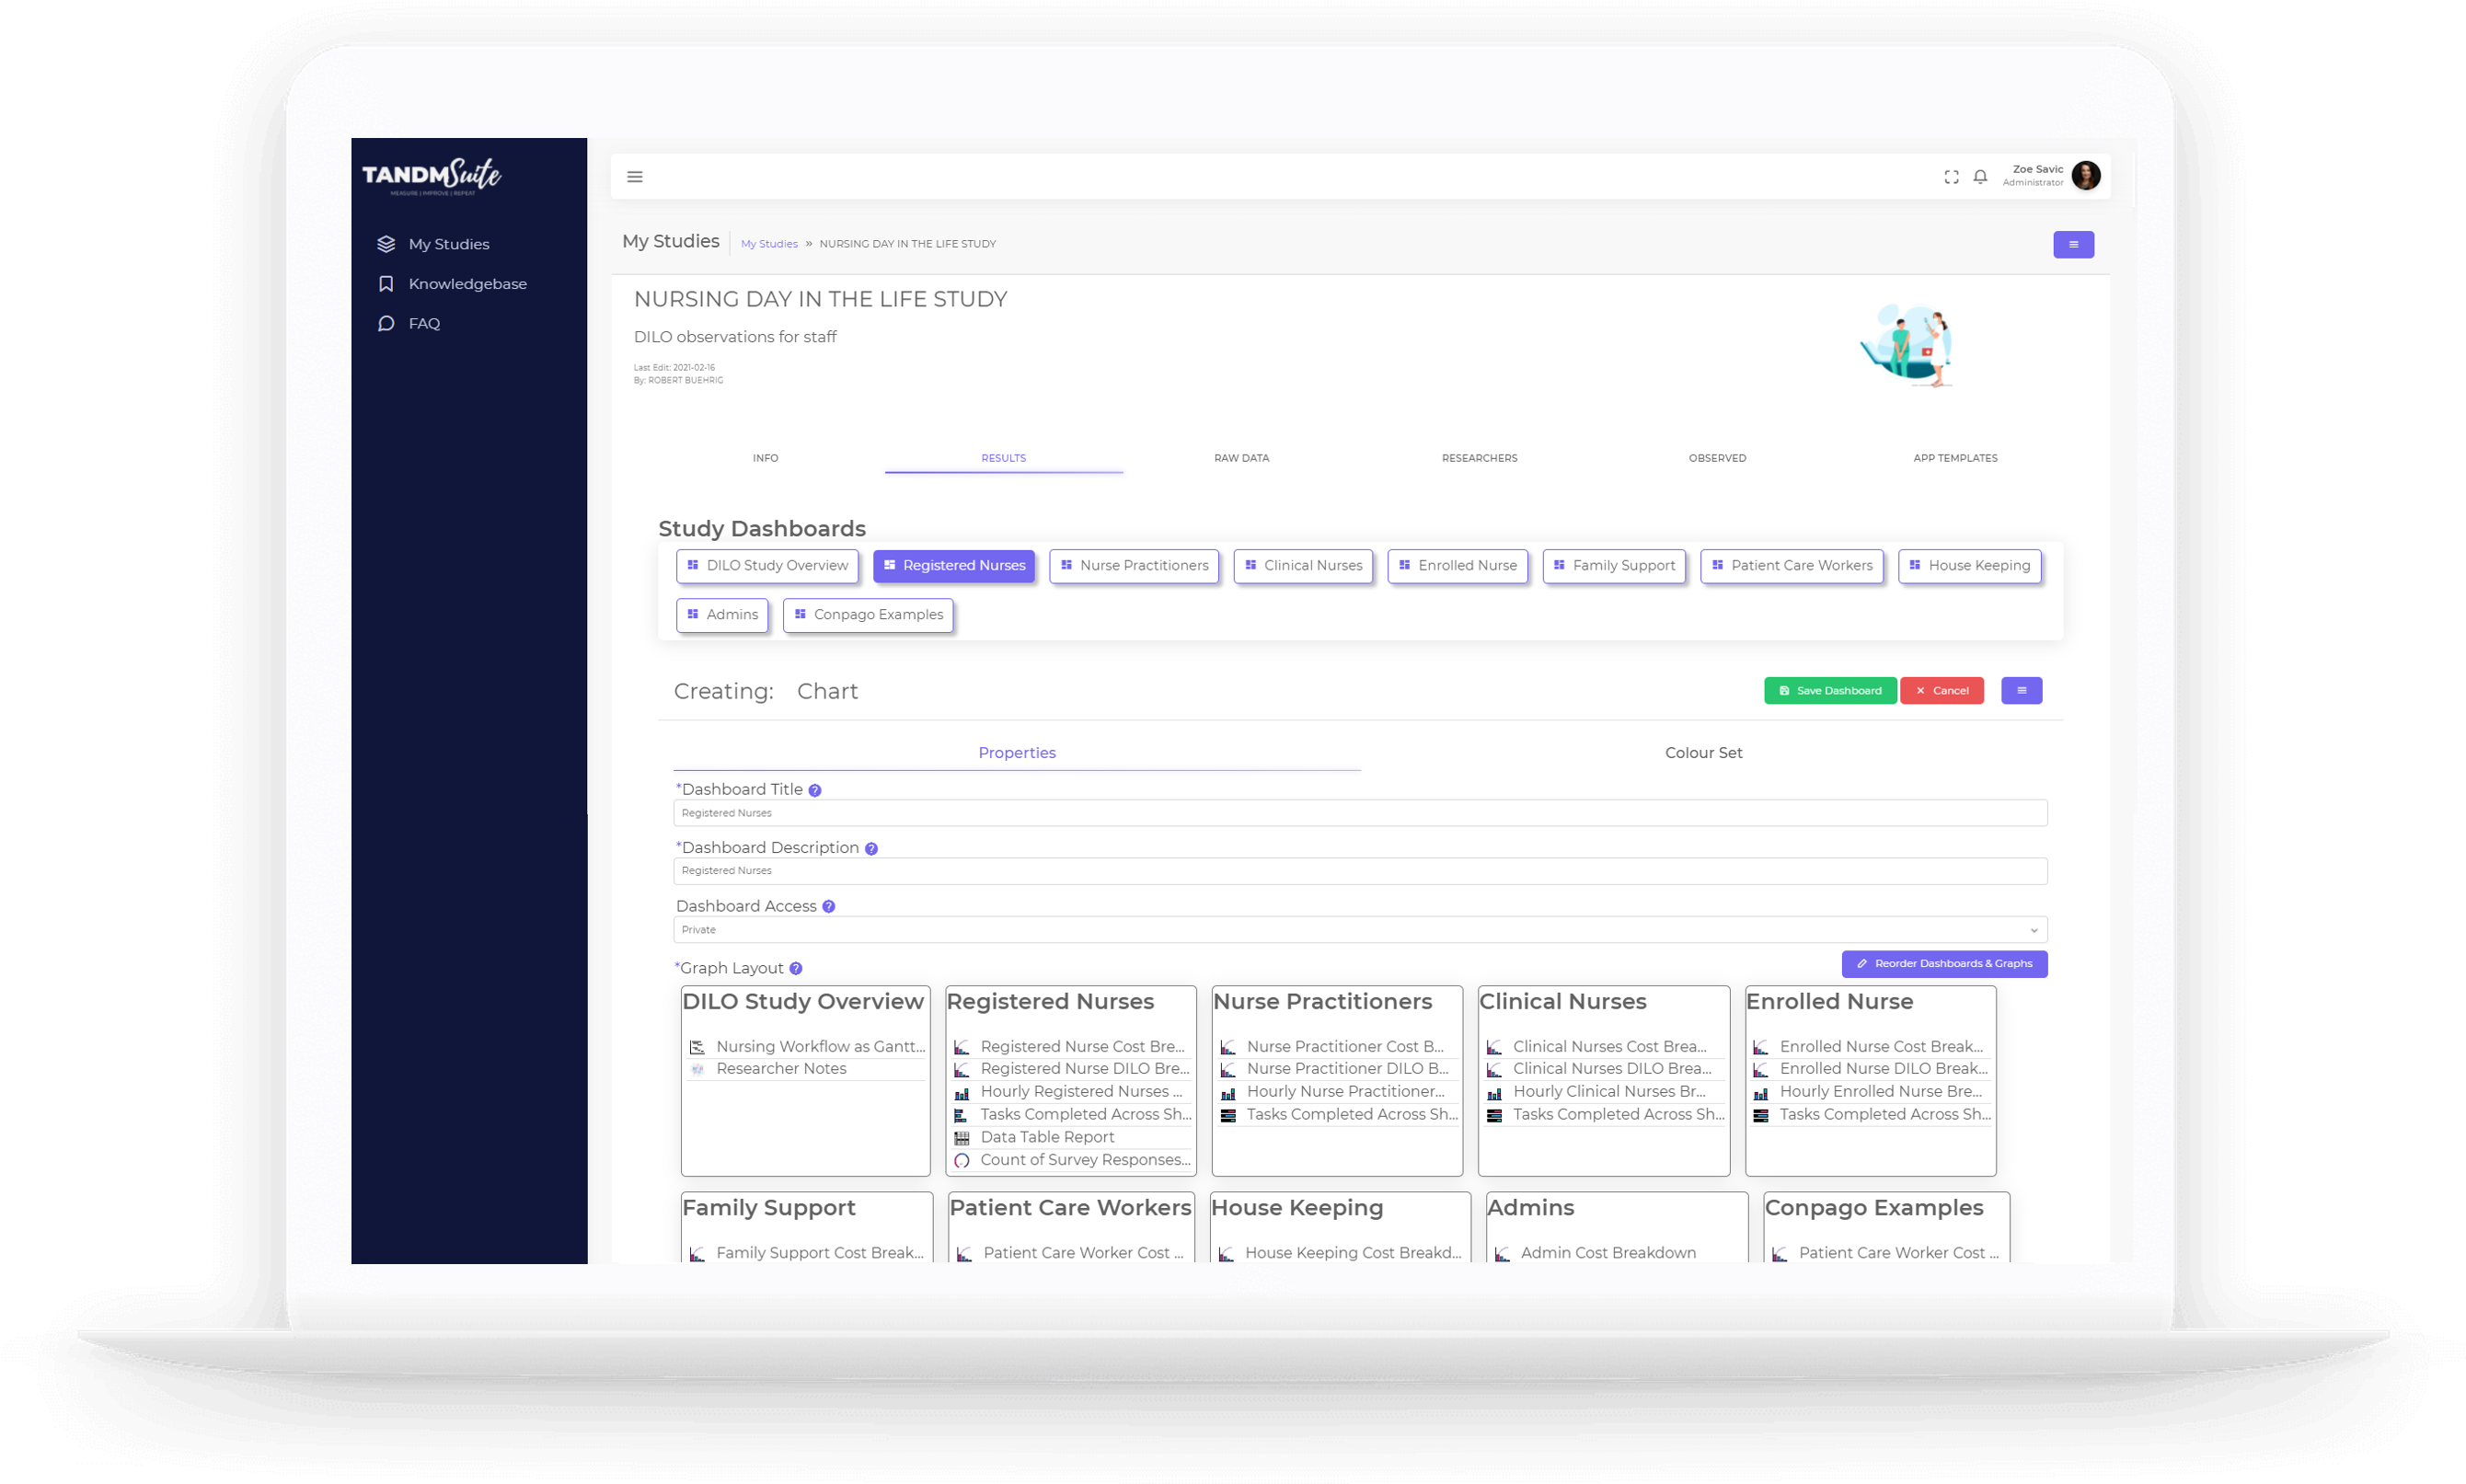
Task: Open the Admins dashboard
Action: click(722, 615)
